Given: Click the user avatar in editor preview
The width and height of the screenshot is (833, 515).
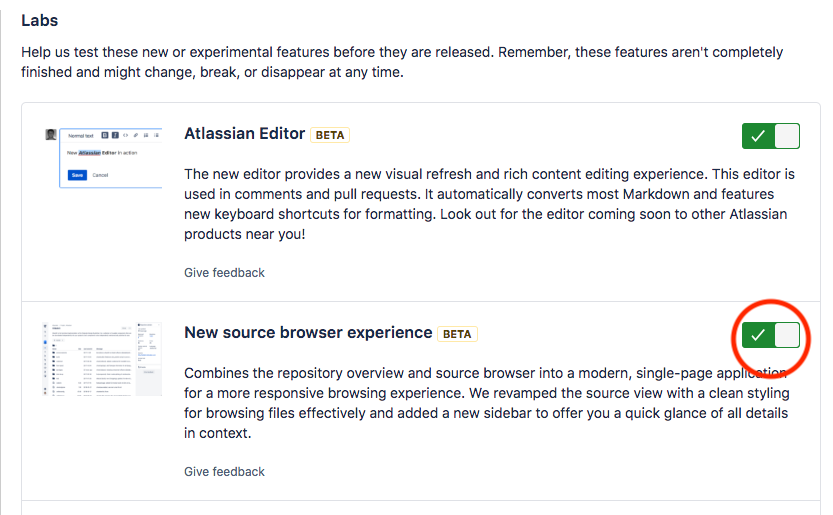Looking at the screenshot, I should (x=51, y=134).
